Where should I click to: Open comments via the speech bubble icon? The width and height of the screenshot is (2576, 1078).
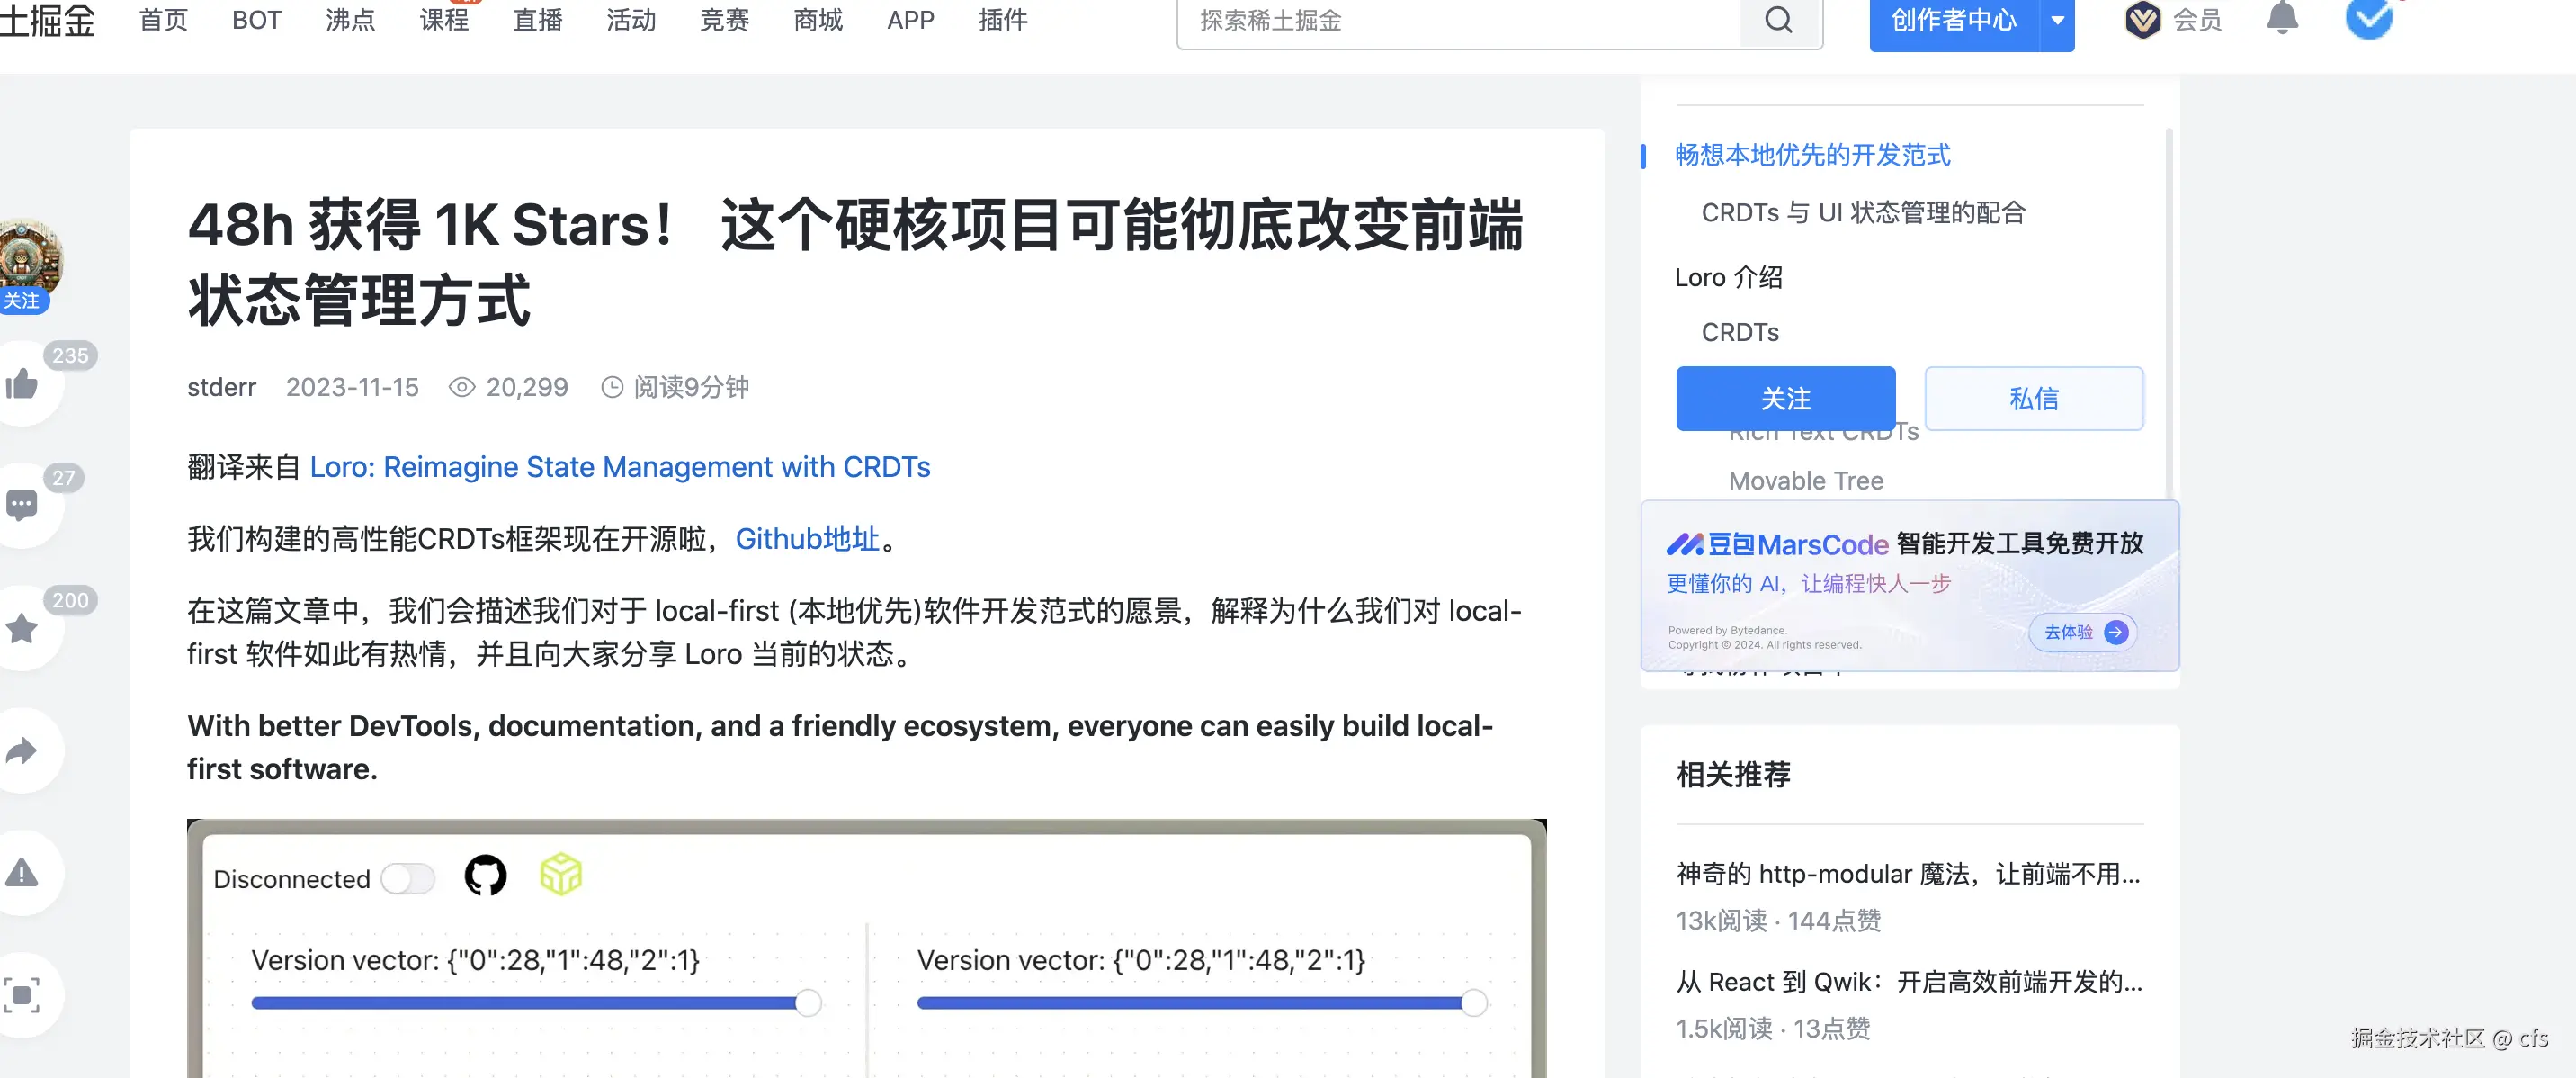23,505
